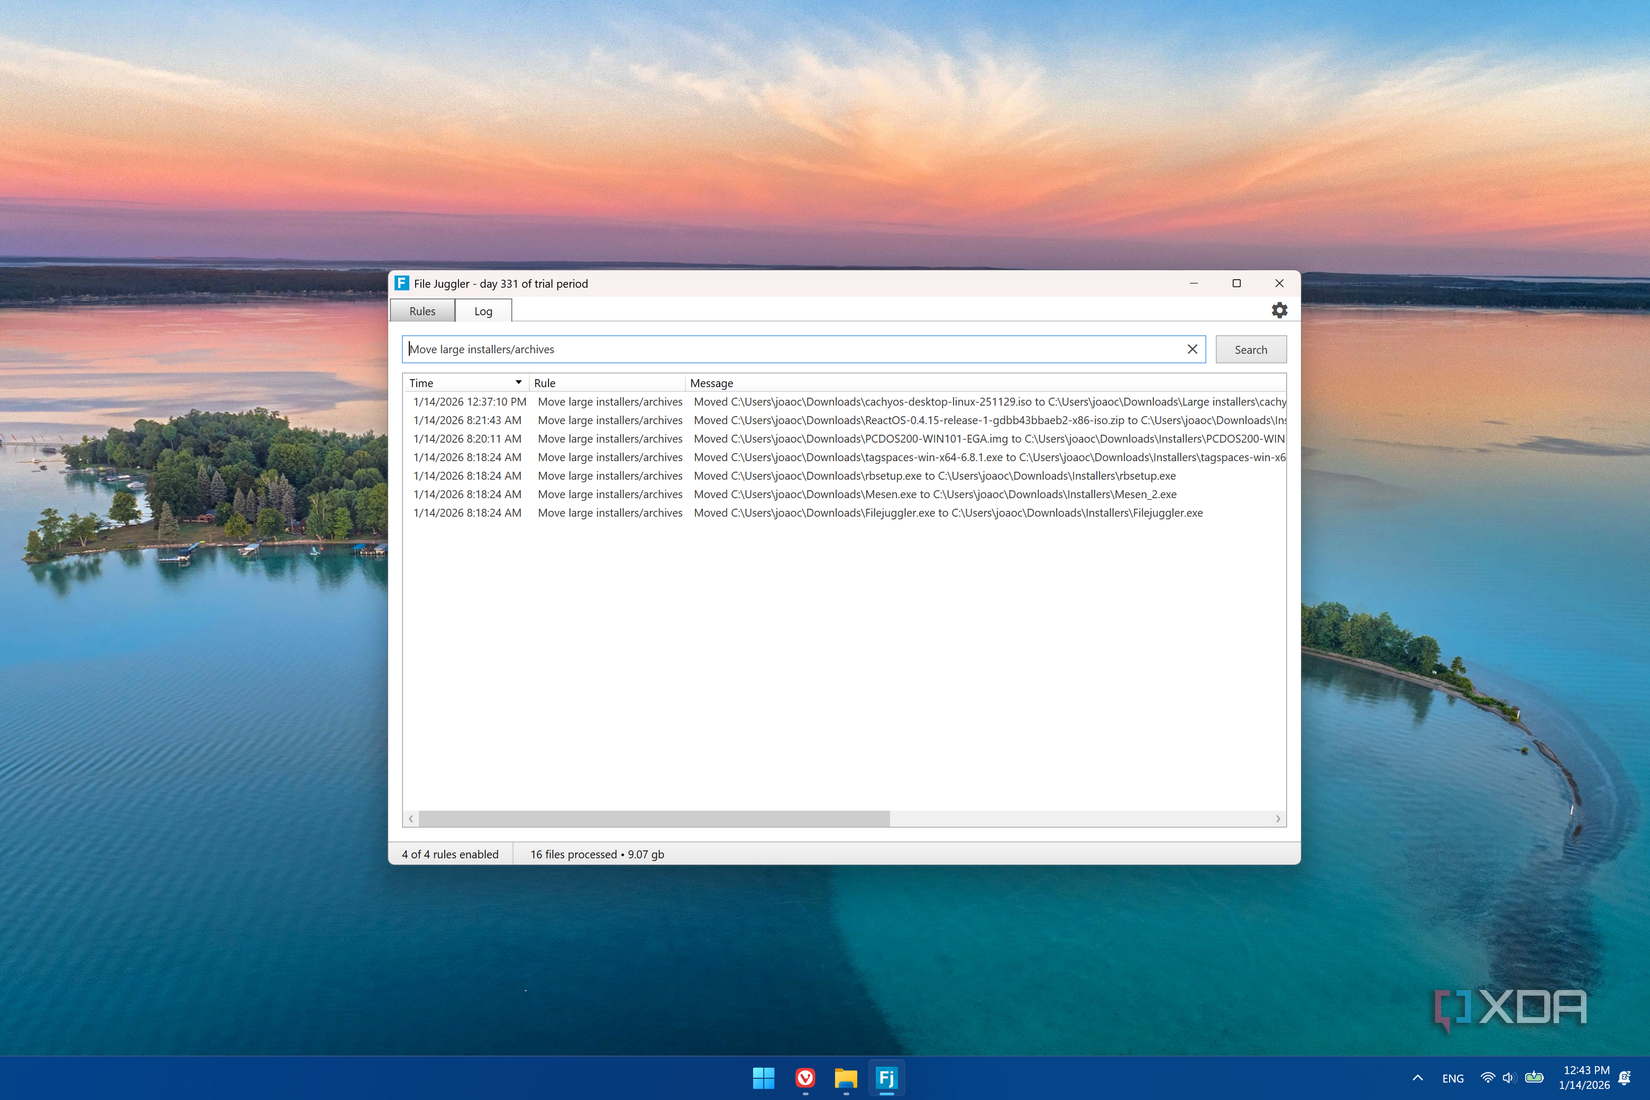Click File Juggler title bar app icon
1650x1100 pixels.
click(402, 284)
